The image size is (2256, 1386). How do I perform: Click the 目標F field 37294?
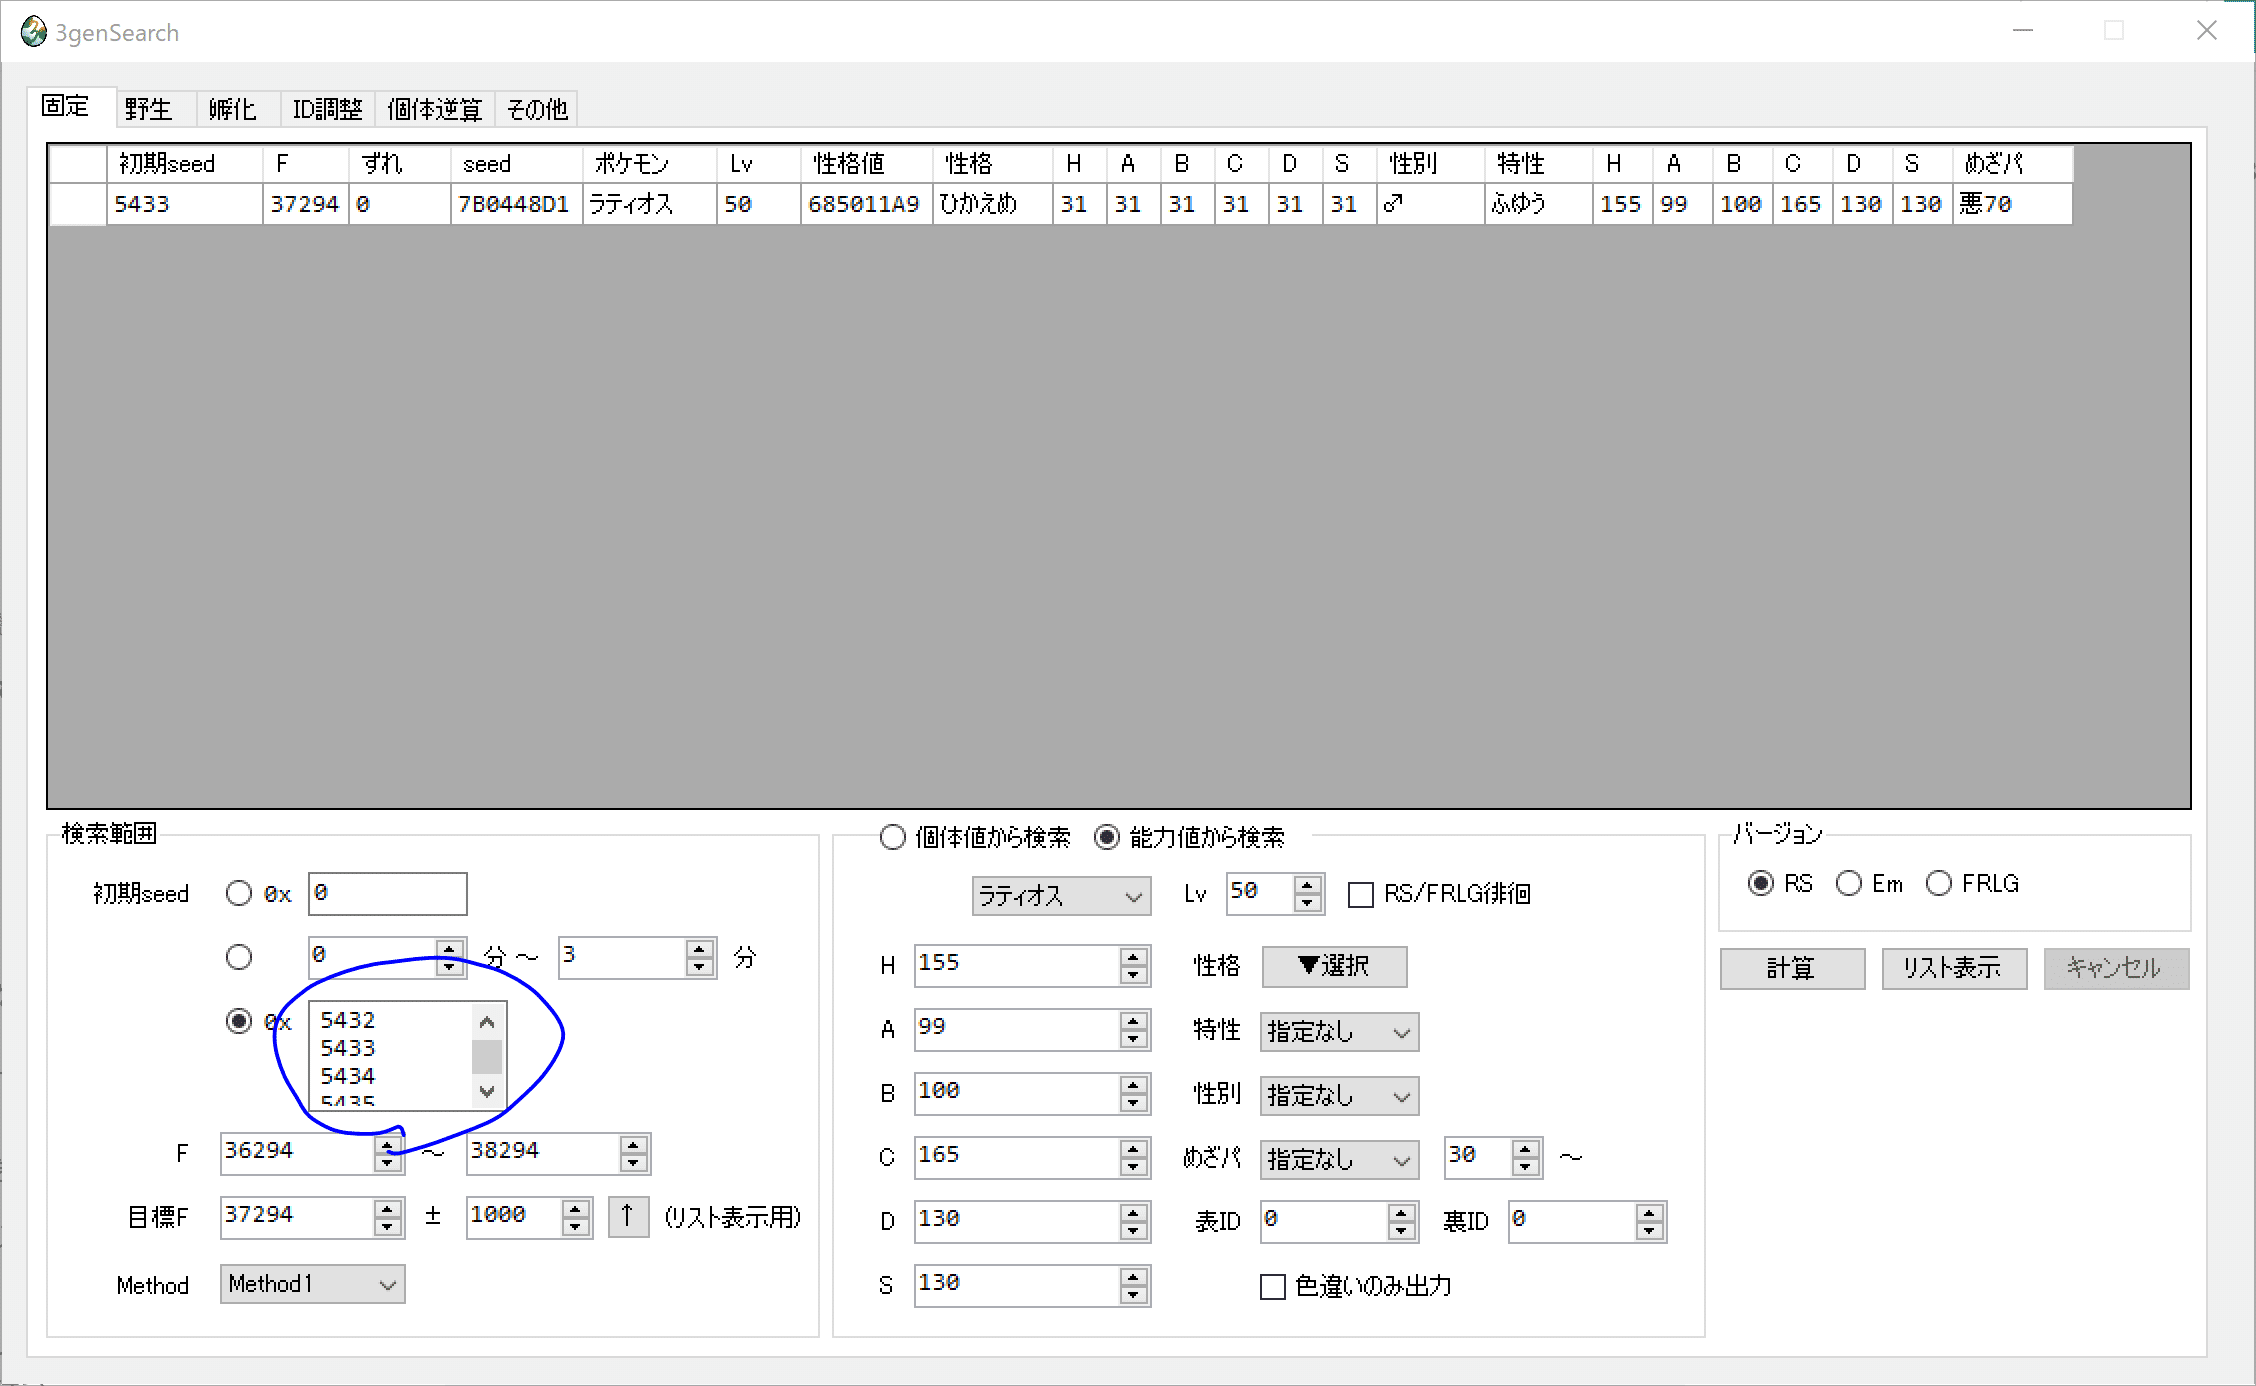(x=297, y=1216)
